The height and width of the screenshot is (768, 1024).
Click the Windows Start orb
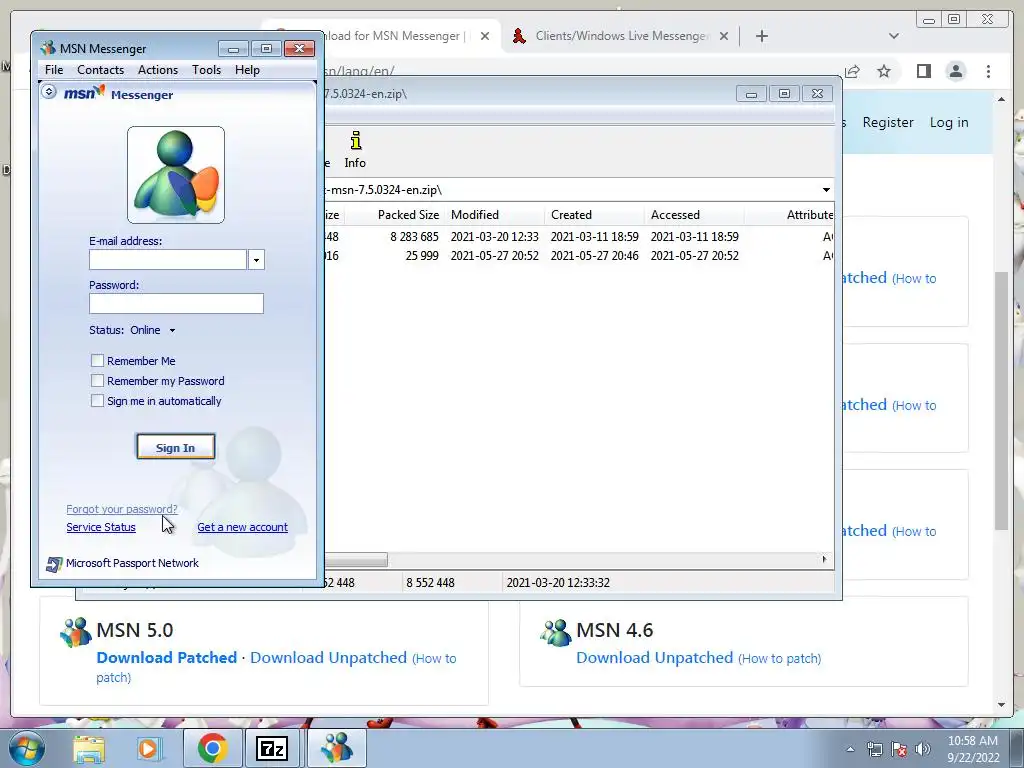[27, 748]
